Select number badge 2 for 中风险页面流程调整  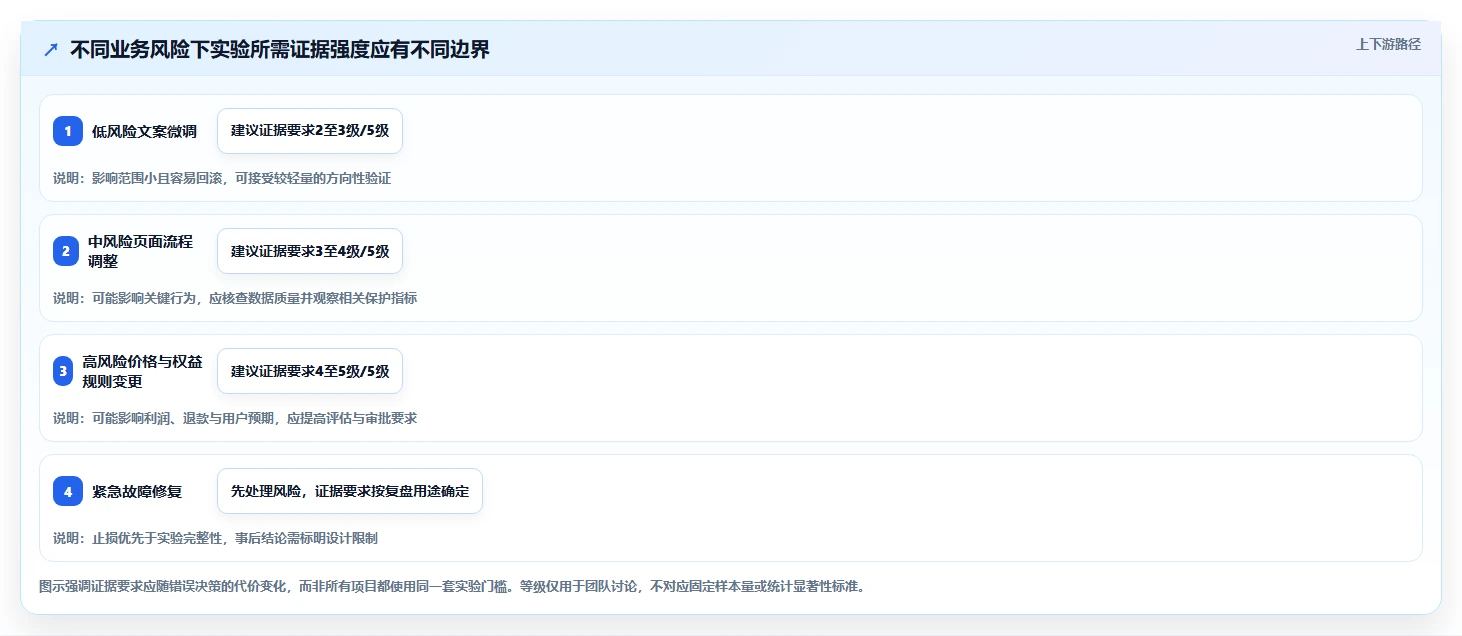point(66,251)
